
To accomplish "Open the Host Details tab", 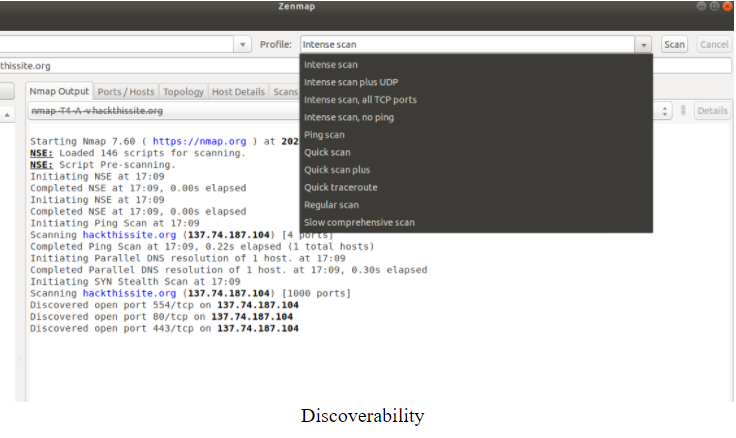I will click(238, 92).
